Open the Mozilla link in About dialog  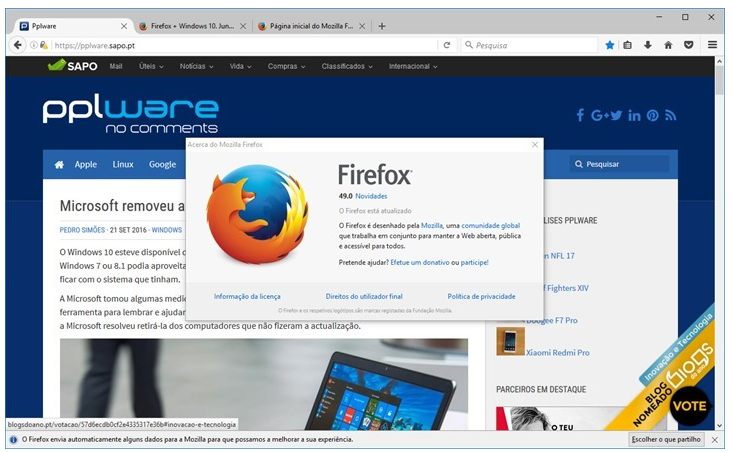(431, 226)
